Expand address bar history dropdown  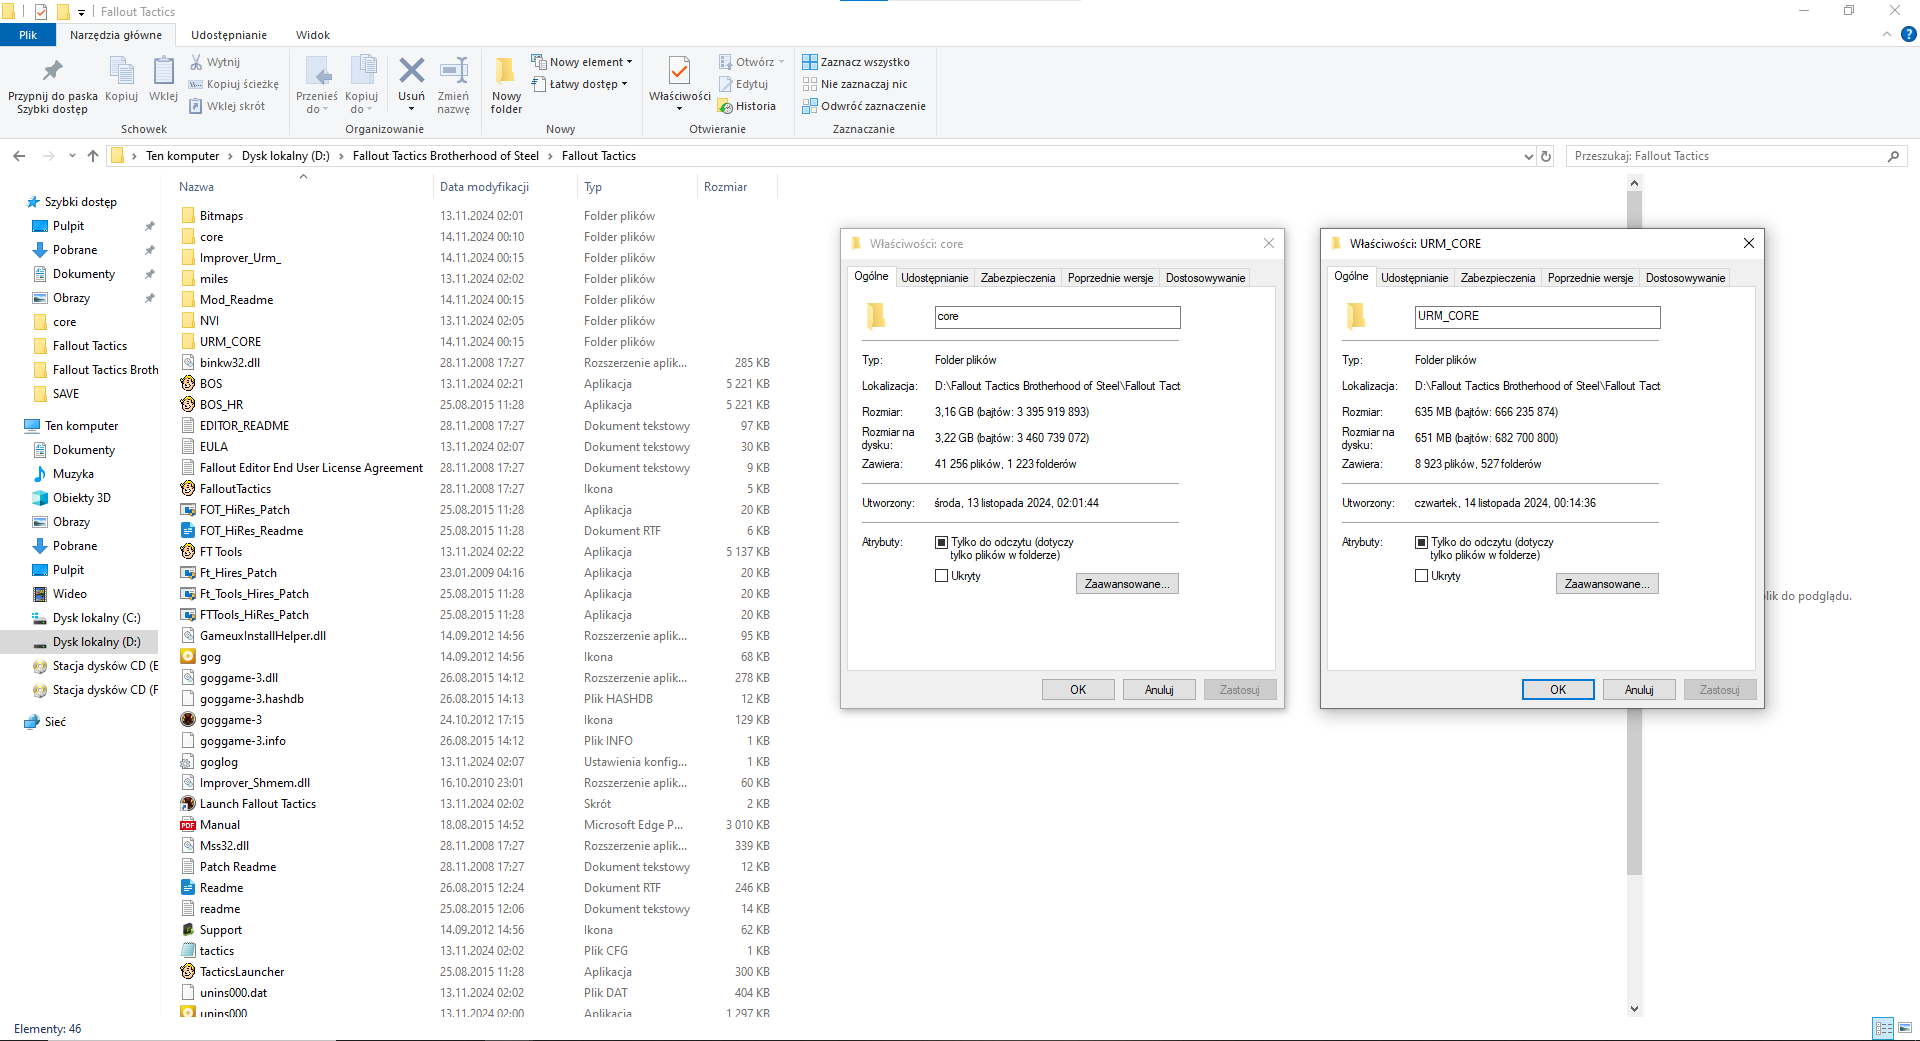click(1528, 156)
